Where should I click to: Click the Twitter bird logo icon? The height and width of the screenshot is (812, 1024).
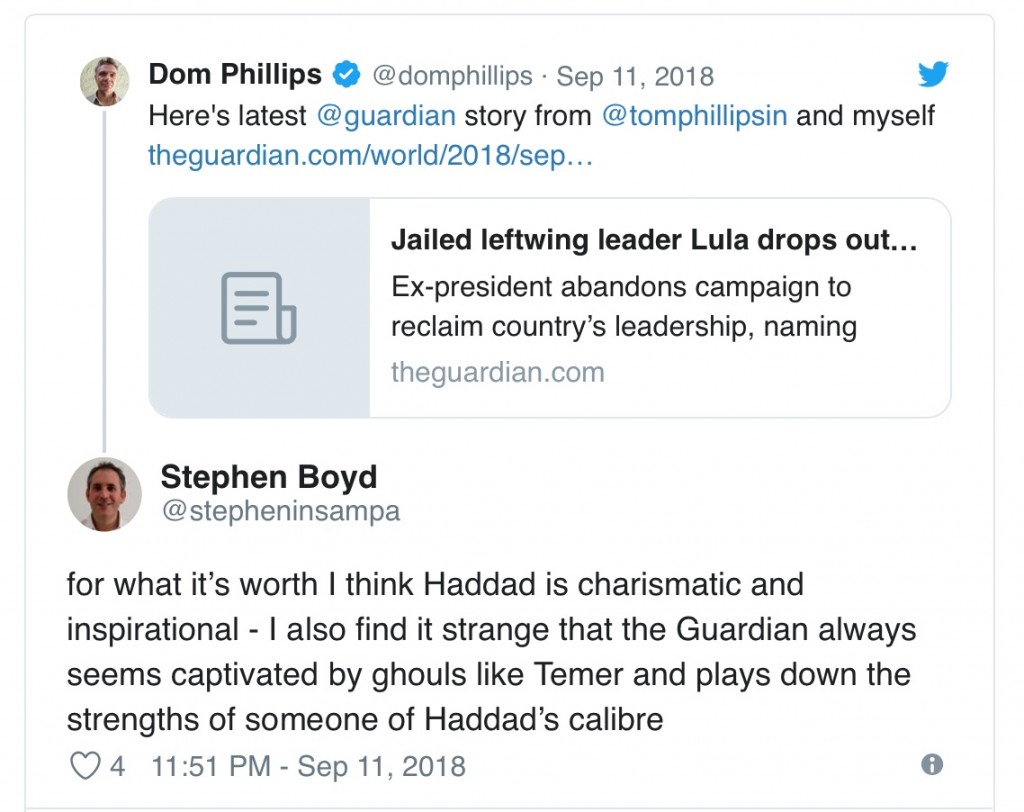(x=933, y=74)
